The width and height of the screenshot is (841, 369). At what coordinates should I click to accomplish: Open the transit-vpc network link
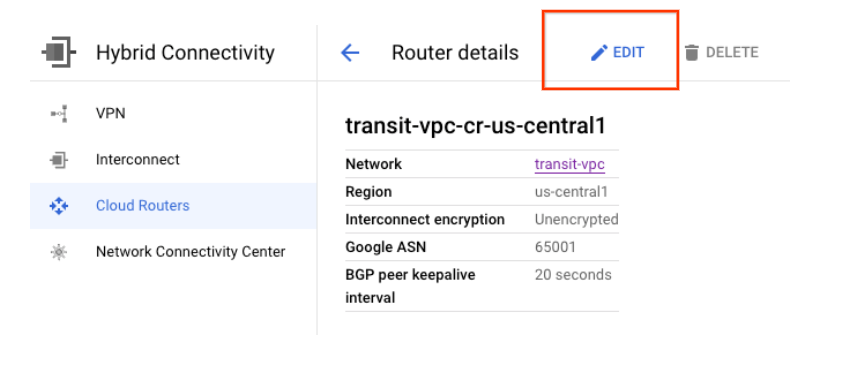click(570, 164)
